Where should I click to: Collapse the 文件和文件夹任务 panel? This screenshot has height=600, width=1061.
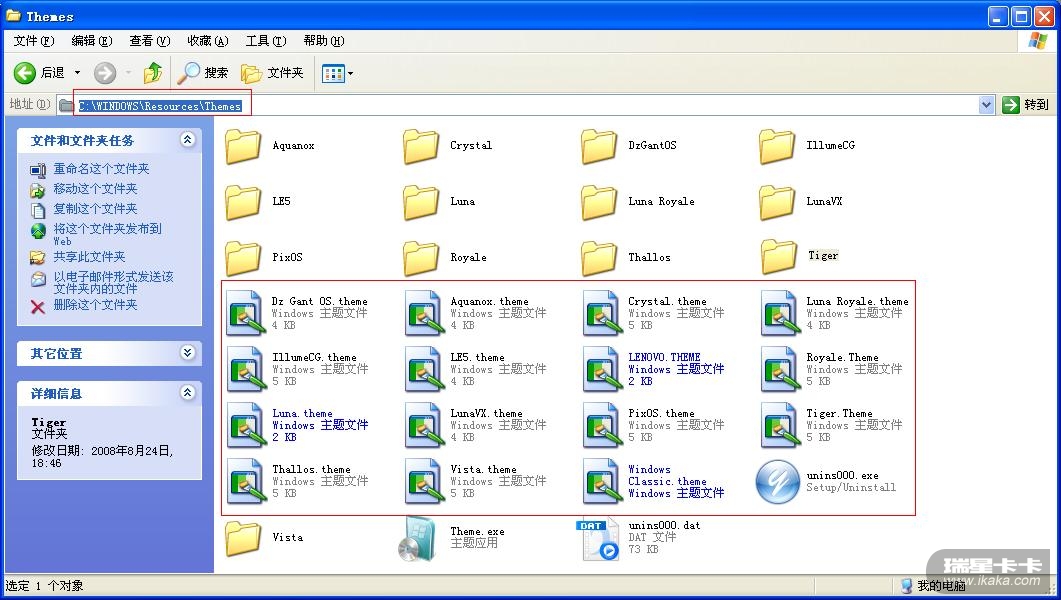(x=187, y=140)
